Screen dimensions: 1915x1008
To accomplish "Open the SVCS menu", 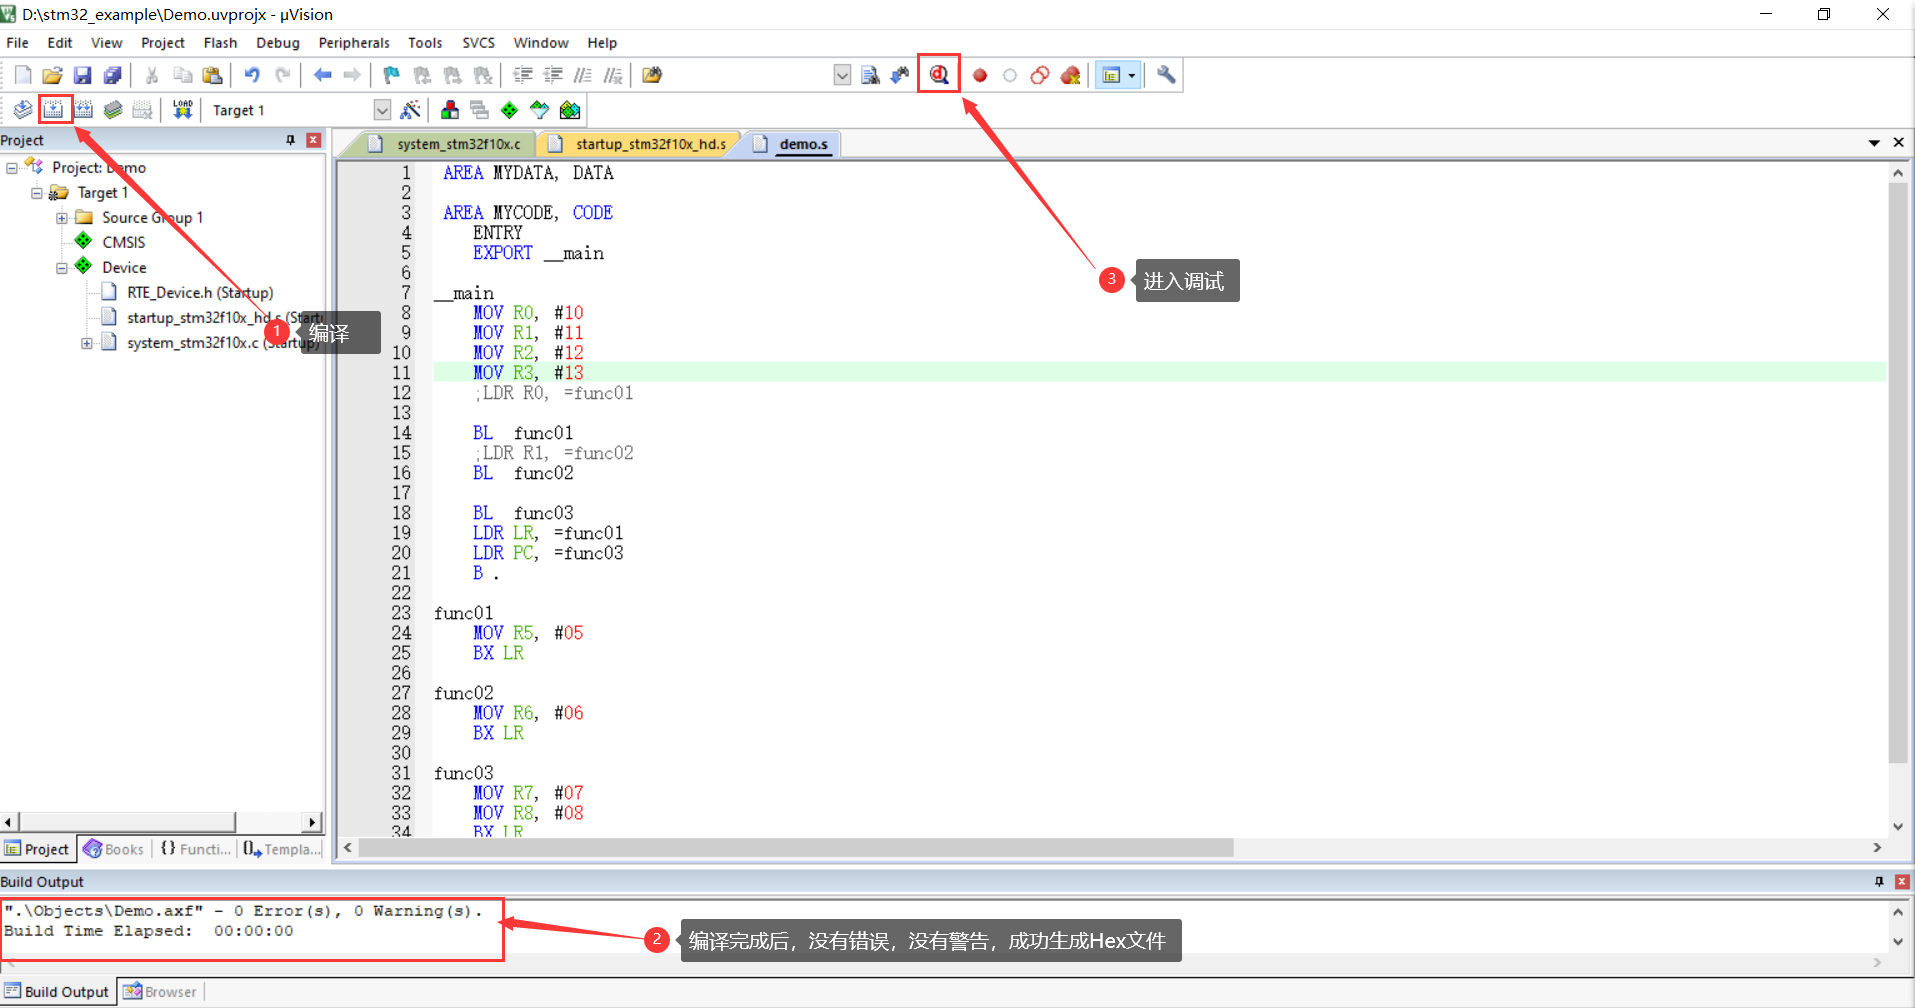I will click(478, 43).
